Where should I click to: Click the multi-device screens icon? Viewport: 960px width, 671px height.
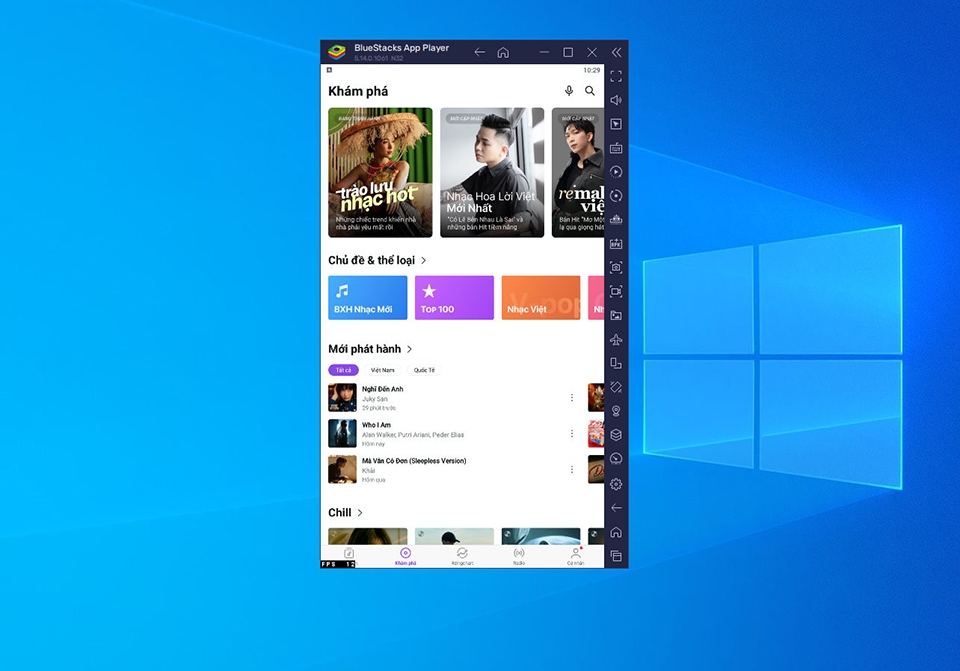pos(616,363)
